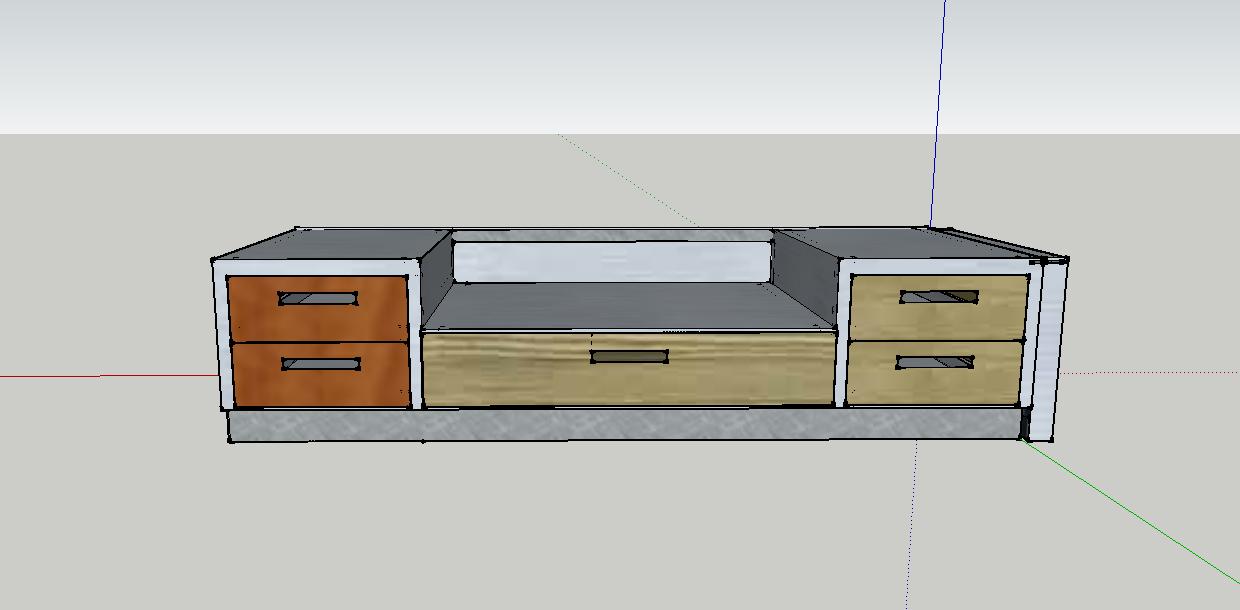The height and width of the screenshot is (610, 1240).
Task: Click the top-left orange drawer's handle cutout
Action: tap(318, 298)
